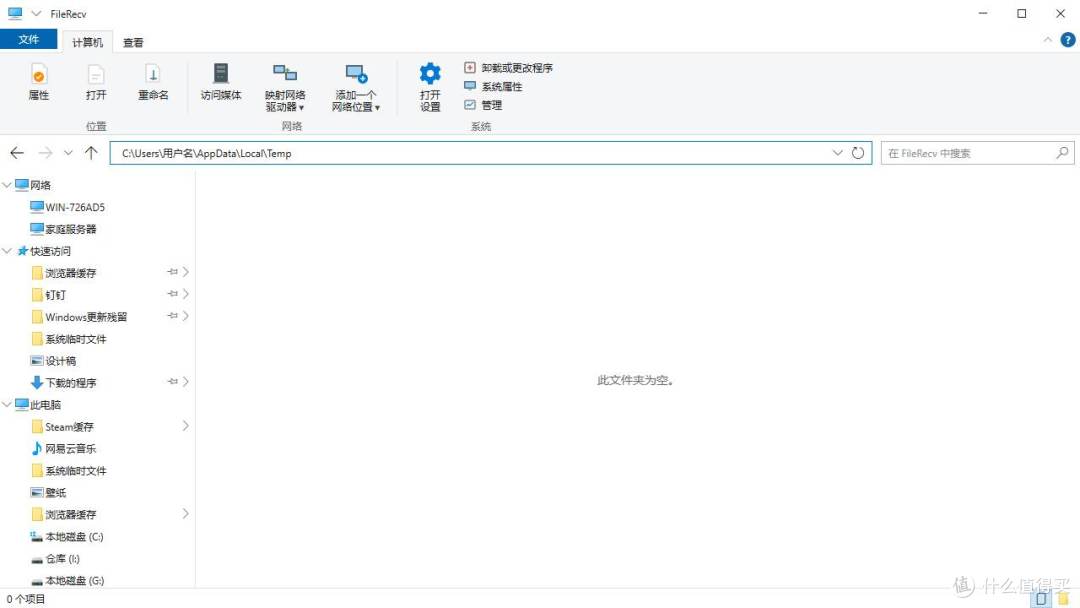Switch to the 查看 tab
The image size is (1080, 608).
click(133, 42)
